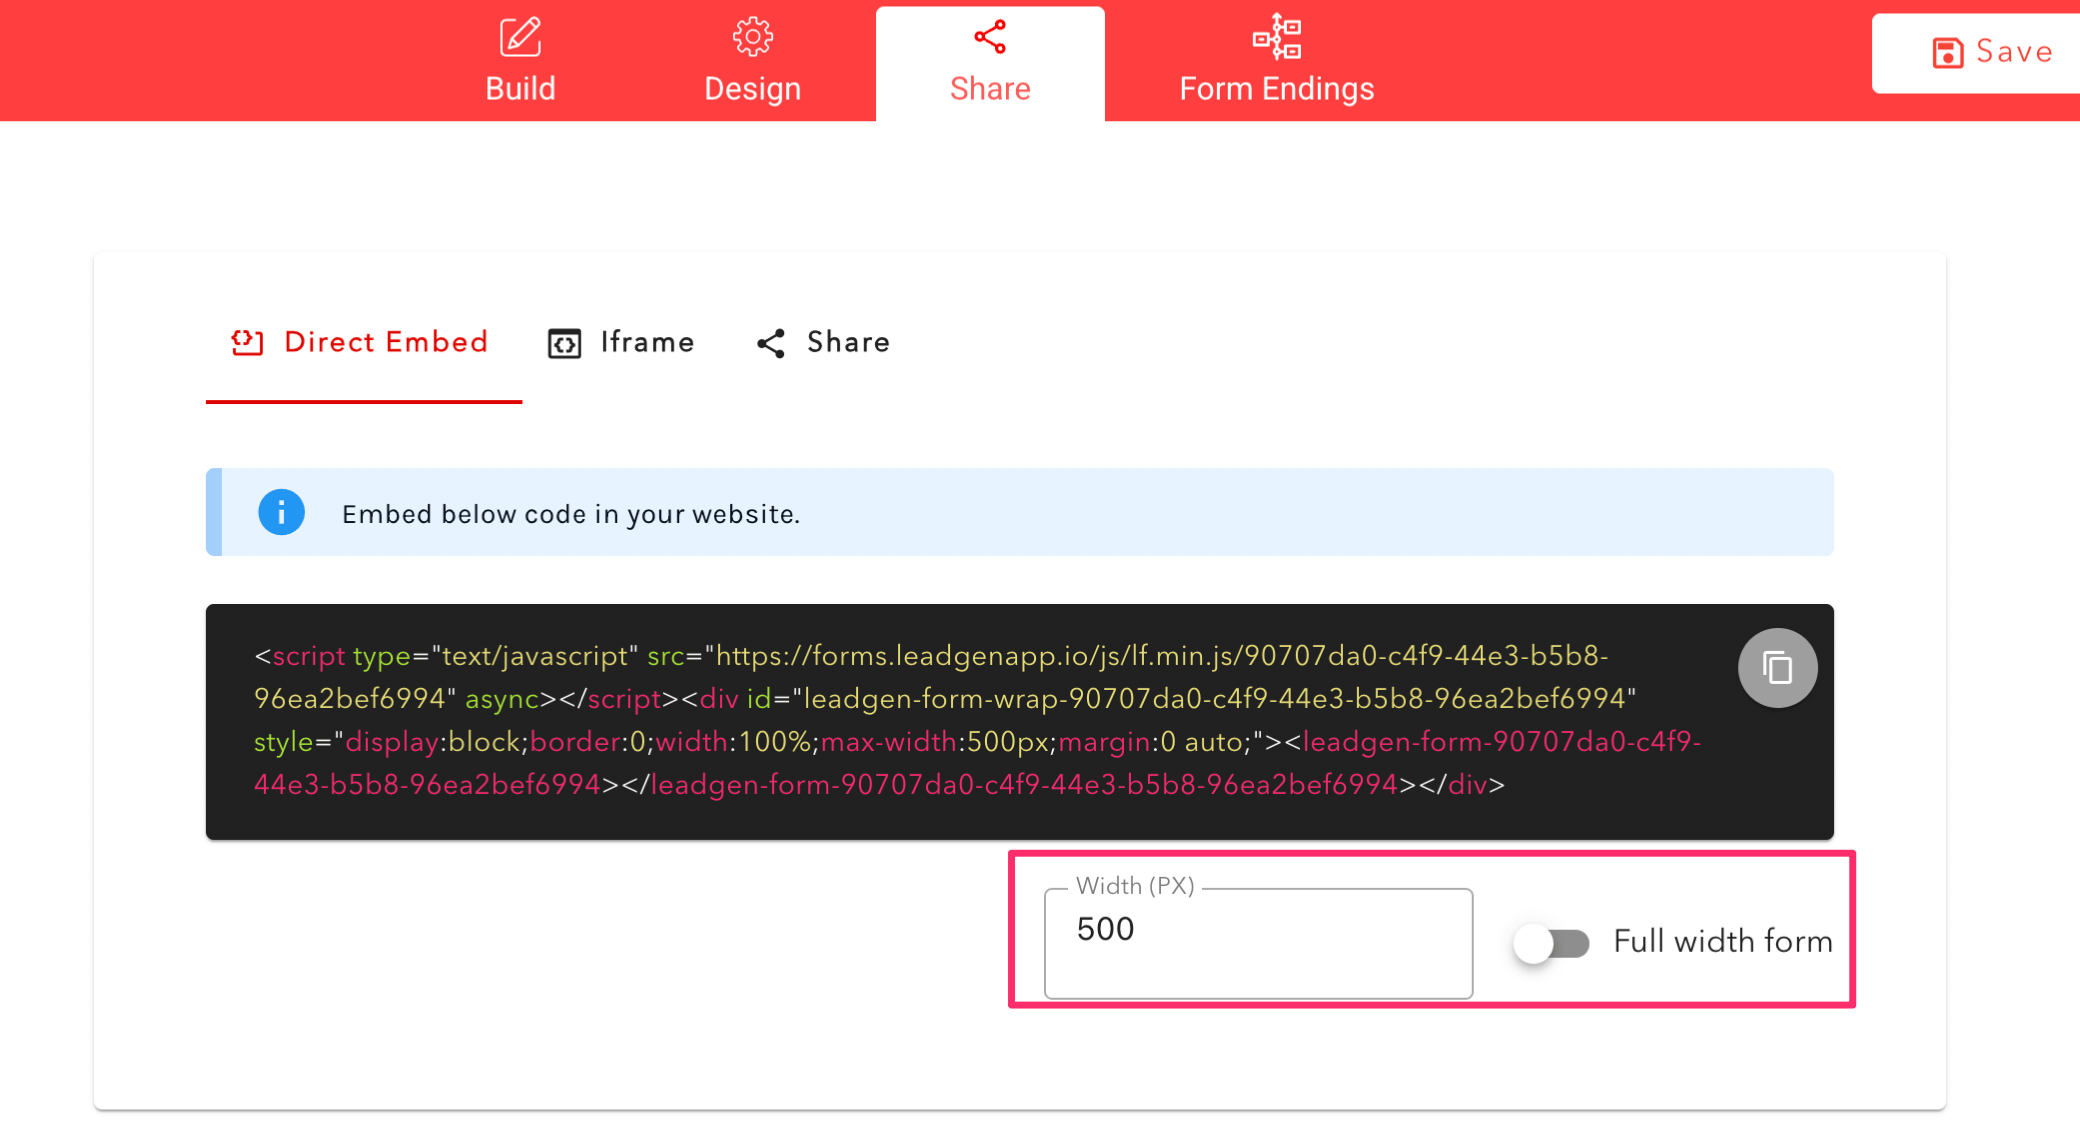Select the Iframe embed tab

coord(646,343)
